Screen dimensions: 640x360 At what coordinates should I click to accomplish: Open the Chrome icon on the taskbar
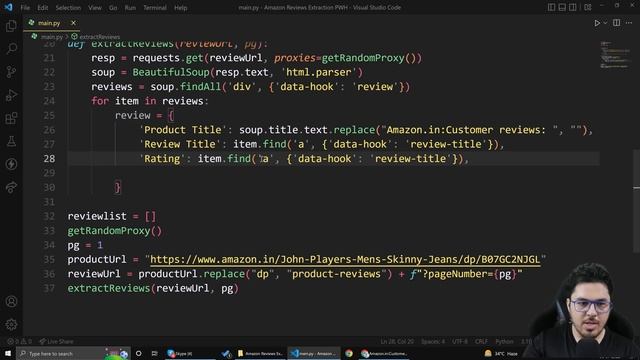coord(349,353)
